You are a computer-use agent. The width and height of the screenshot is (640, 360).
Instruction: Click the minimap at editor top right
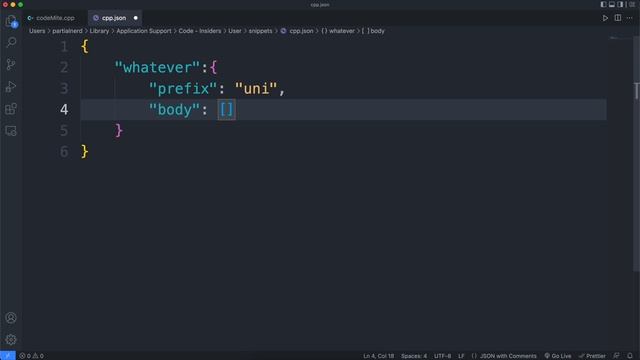point(620,38)
